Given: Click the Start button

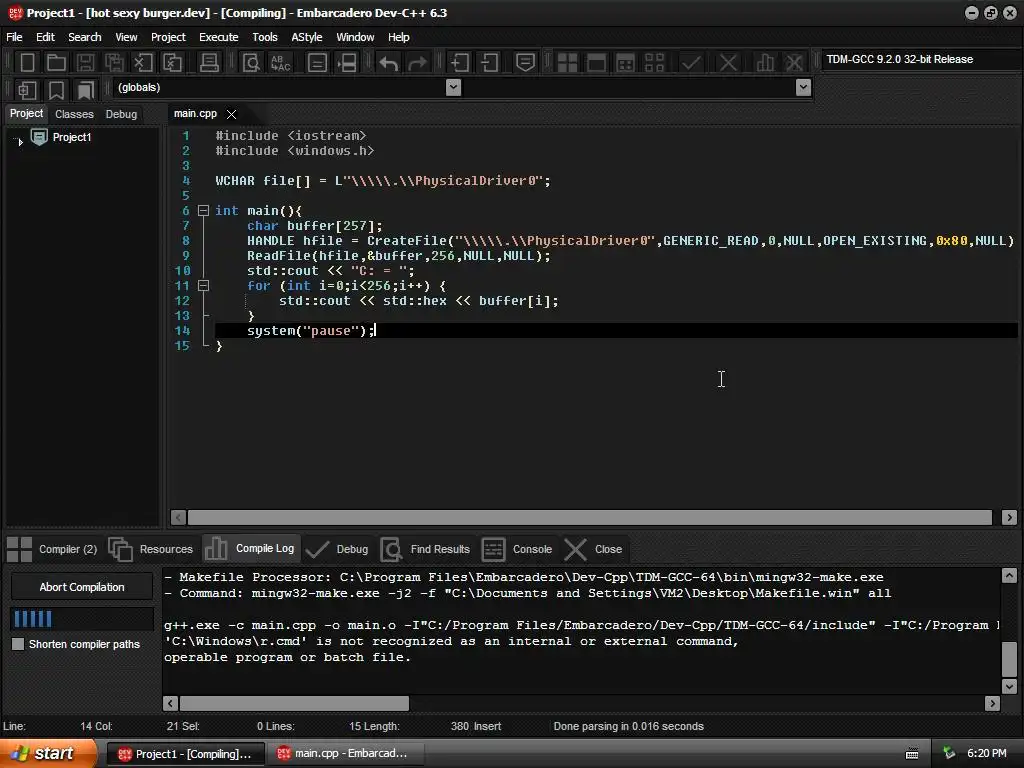Looking at the screenshot, I should (46, 753).
